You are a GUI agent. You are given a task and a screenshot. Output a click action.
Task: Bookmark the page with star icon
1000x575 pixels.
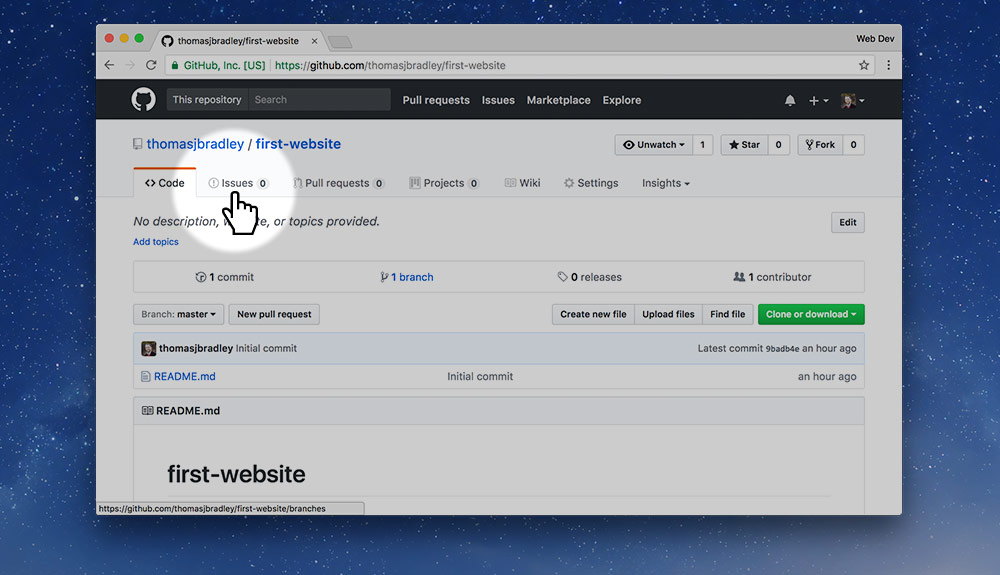click(x=864, y=65)
